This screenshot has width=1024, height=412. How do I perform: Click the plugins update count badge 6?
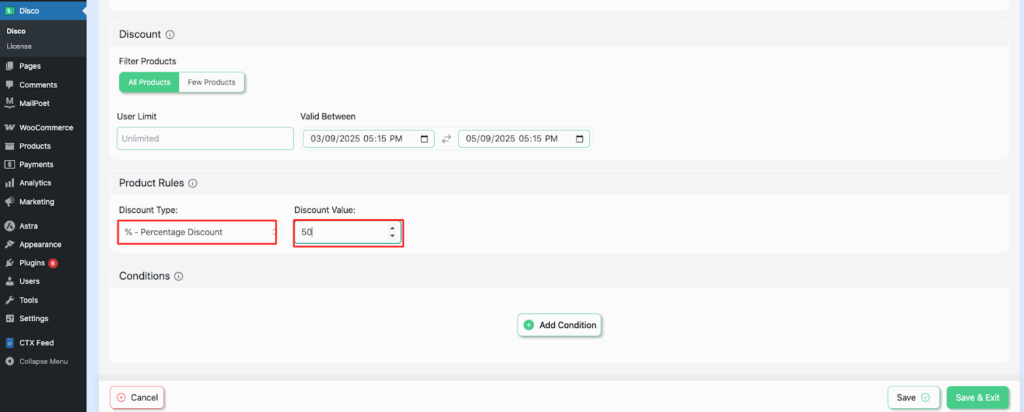(x=53, y=263)
